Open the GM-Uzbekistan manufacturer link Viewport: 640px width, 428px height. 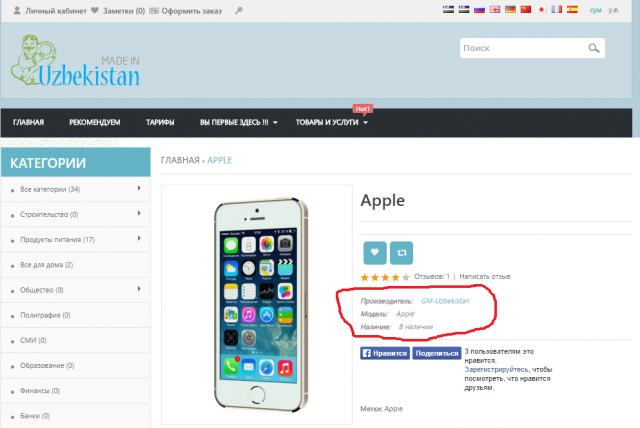[x=445, y=300]
